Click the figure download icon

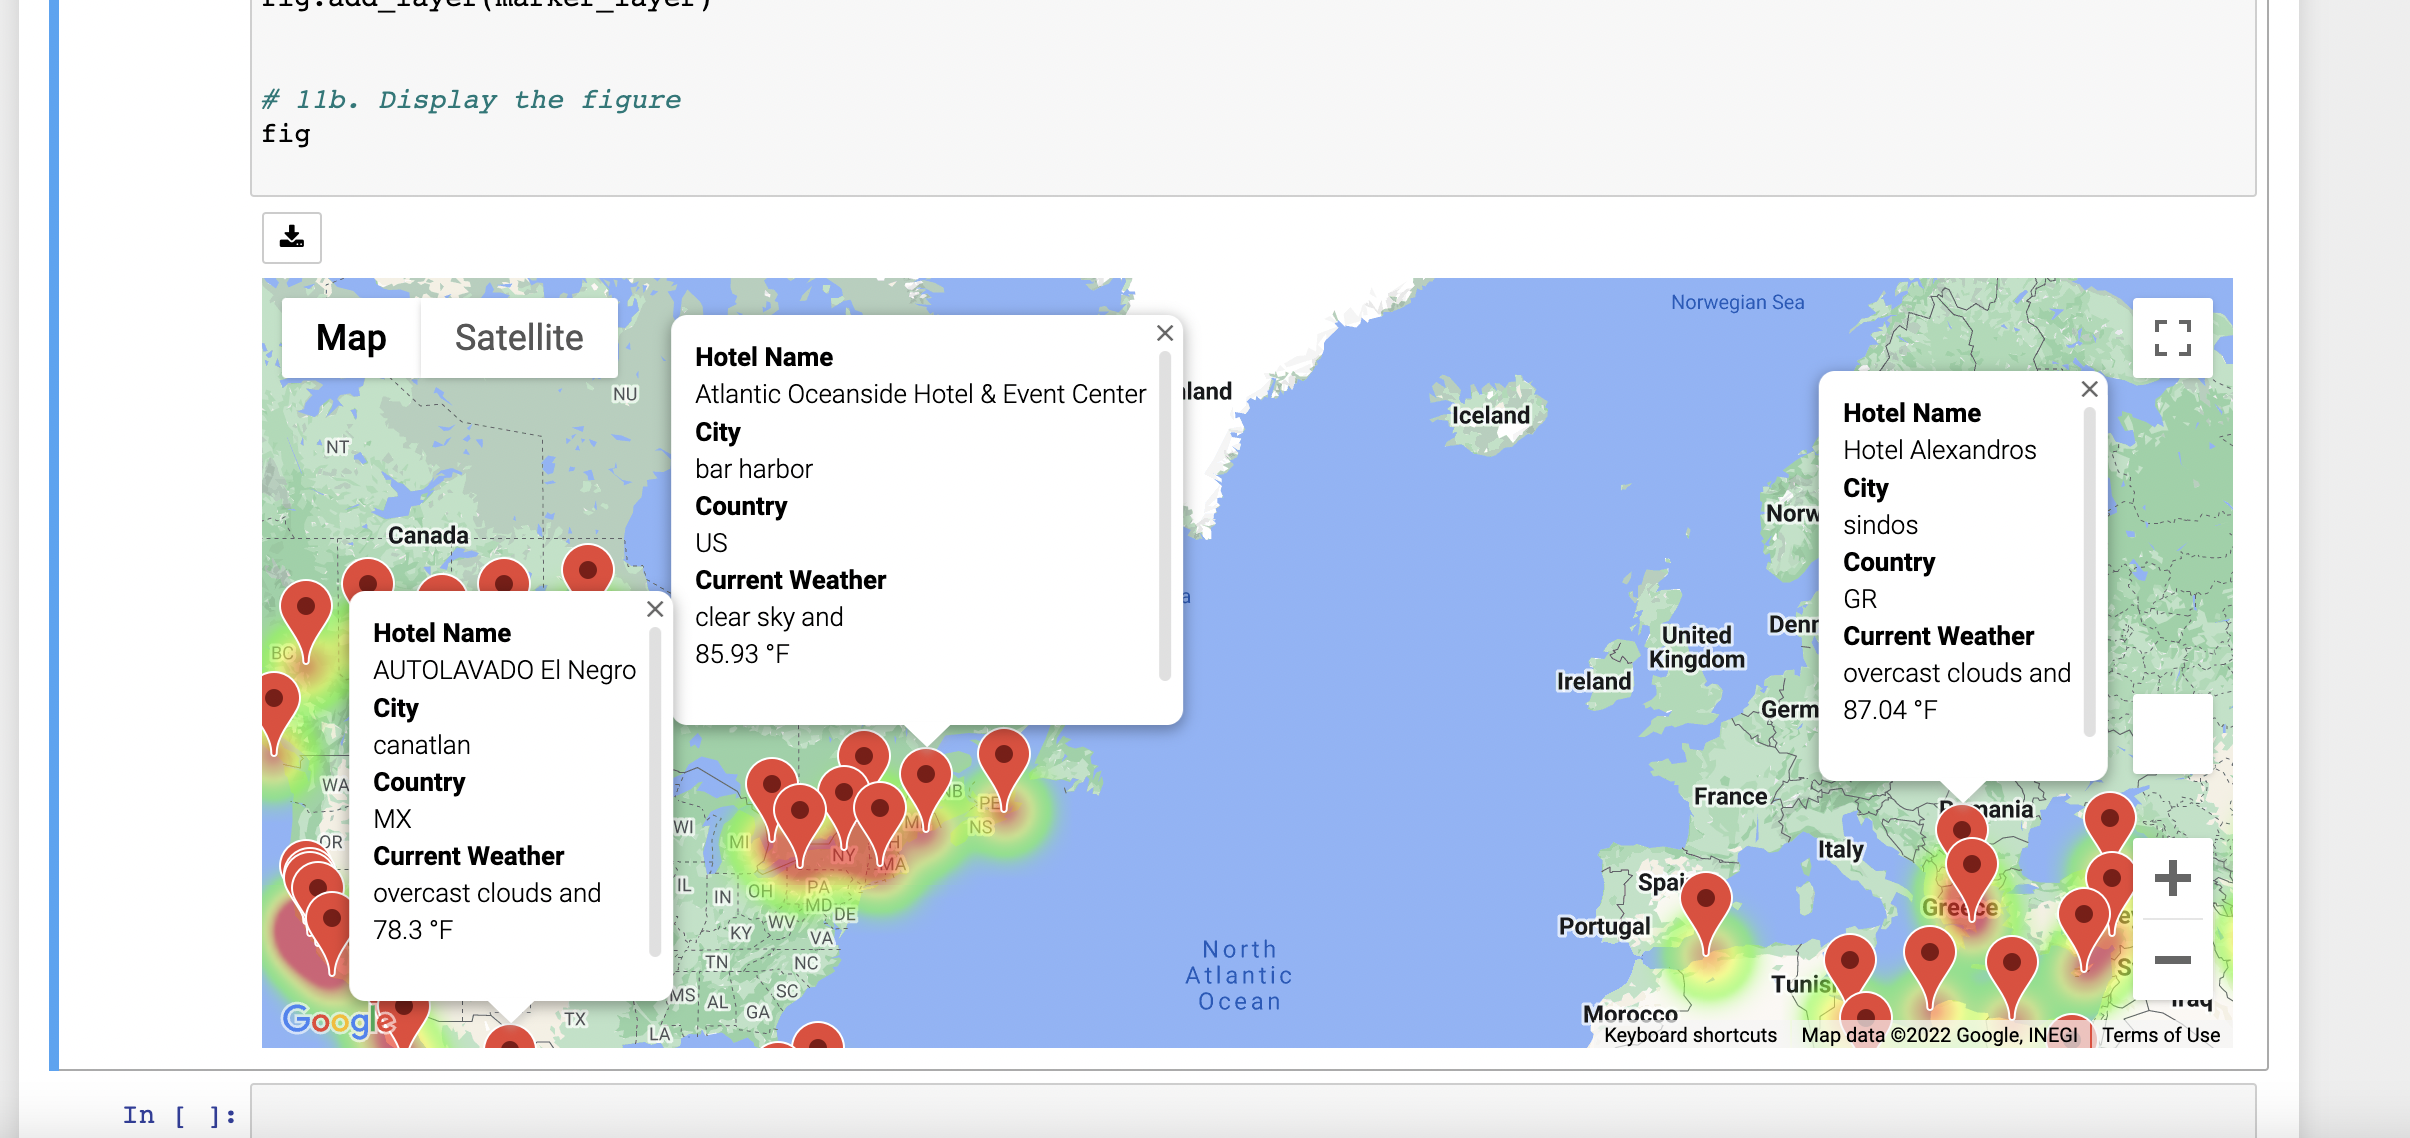(x=291, y=237)
